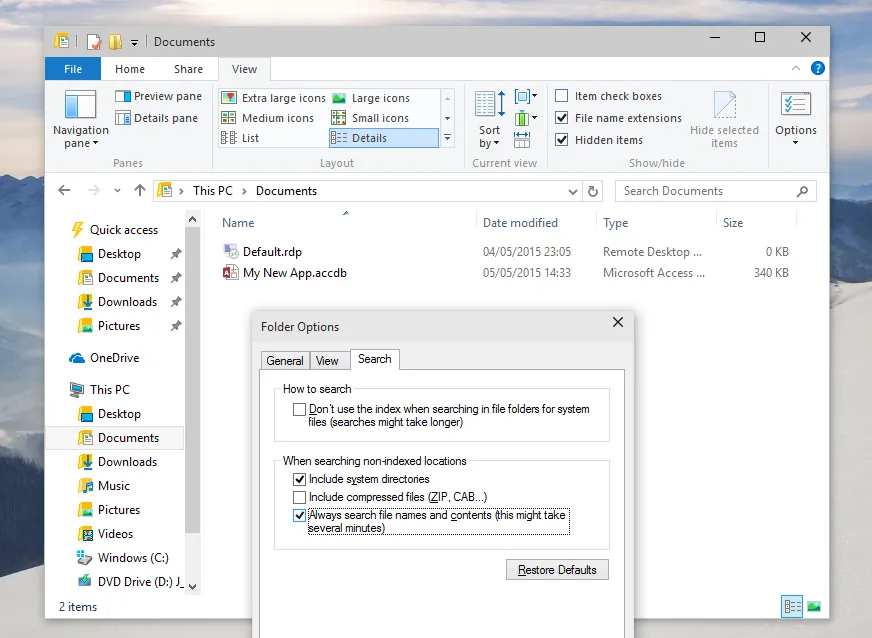Toggle the Preview pane
Viewport: 872px width, 638px height.
coord(158,96)
